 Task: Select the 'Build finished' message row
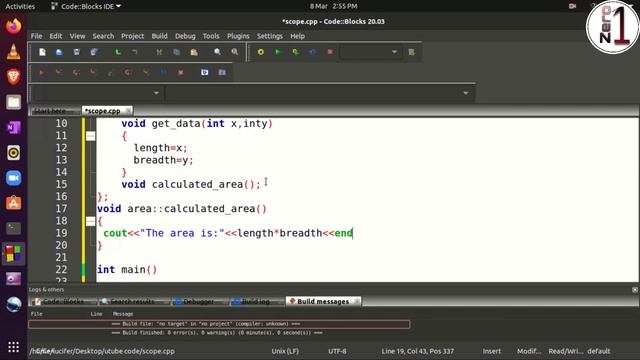click(219, 333)
